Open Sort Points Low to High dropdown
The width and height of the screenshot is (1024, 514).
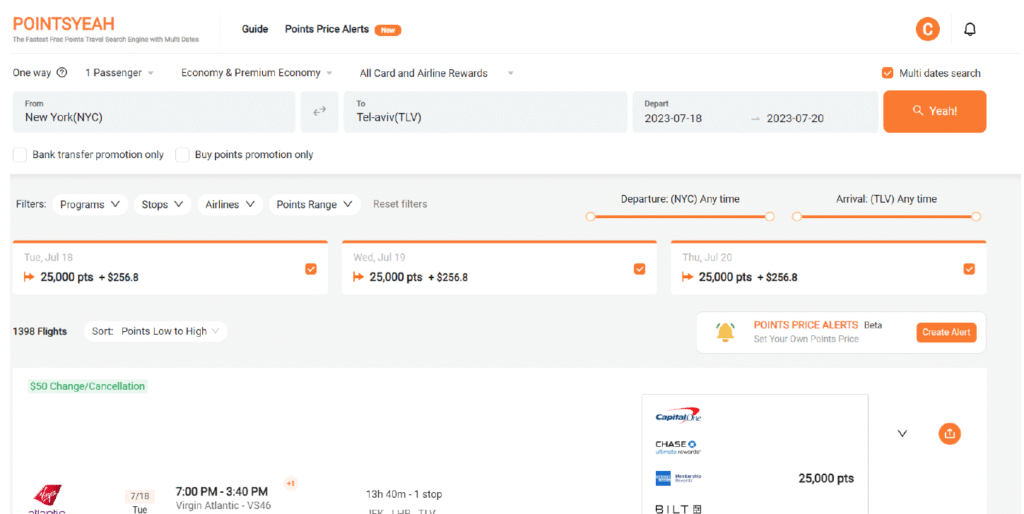[x=155, y=331]
